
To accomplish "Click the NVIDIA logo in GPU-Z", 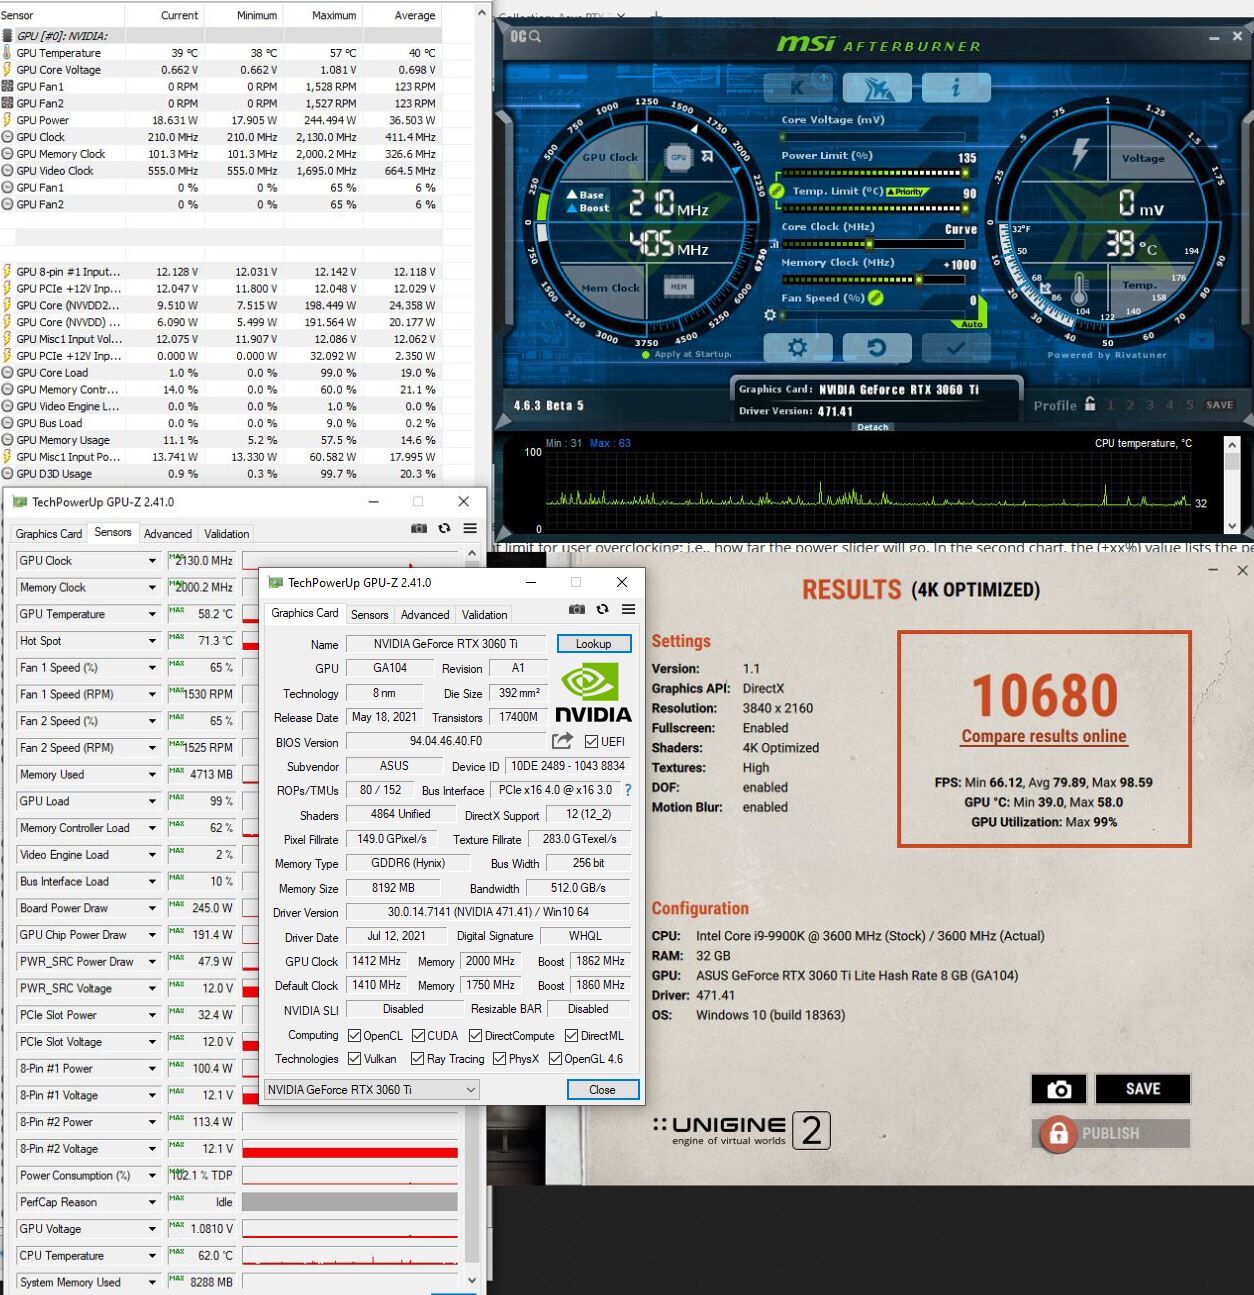I will tap(592, 692).
